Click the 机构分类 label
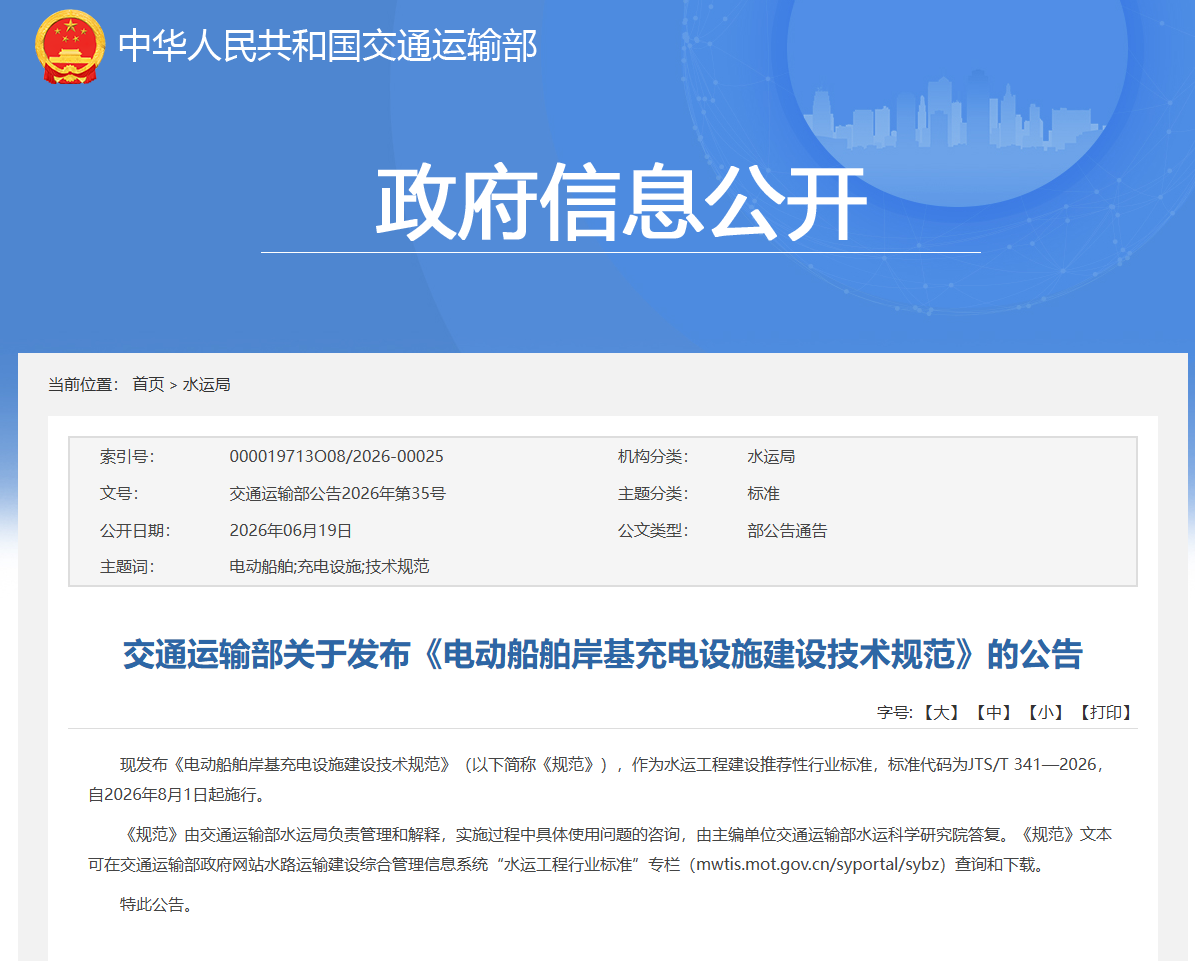This screenshot has width=1195, height=961. [653, 456]
